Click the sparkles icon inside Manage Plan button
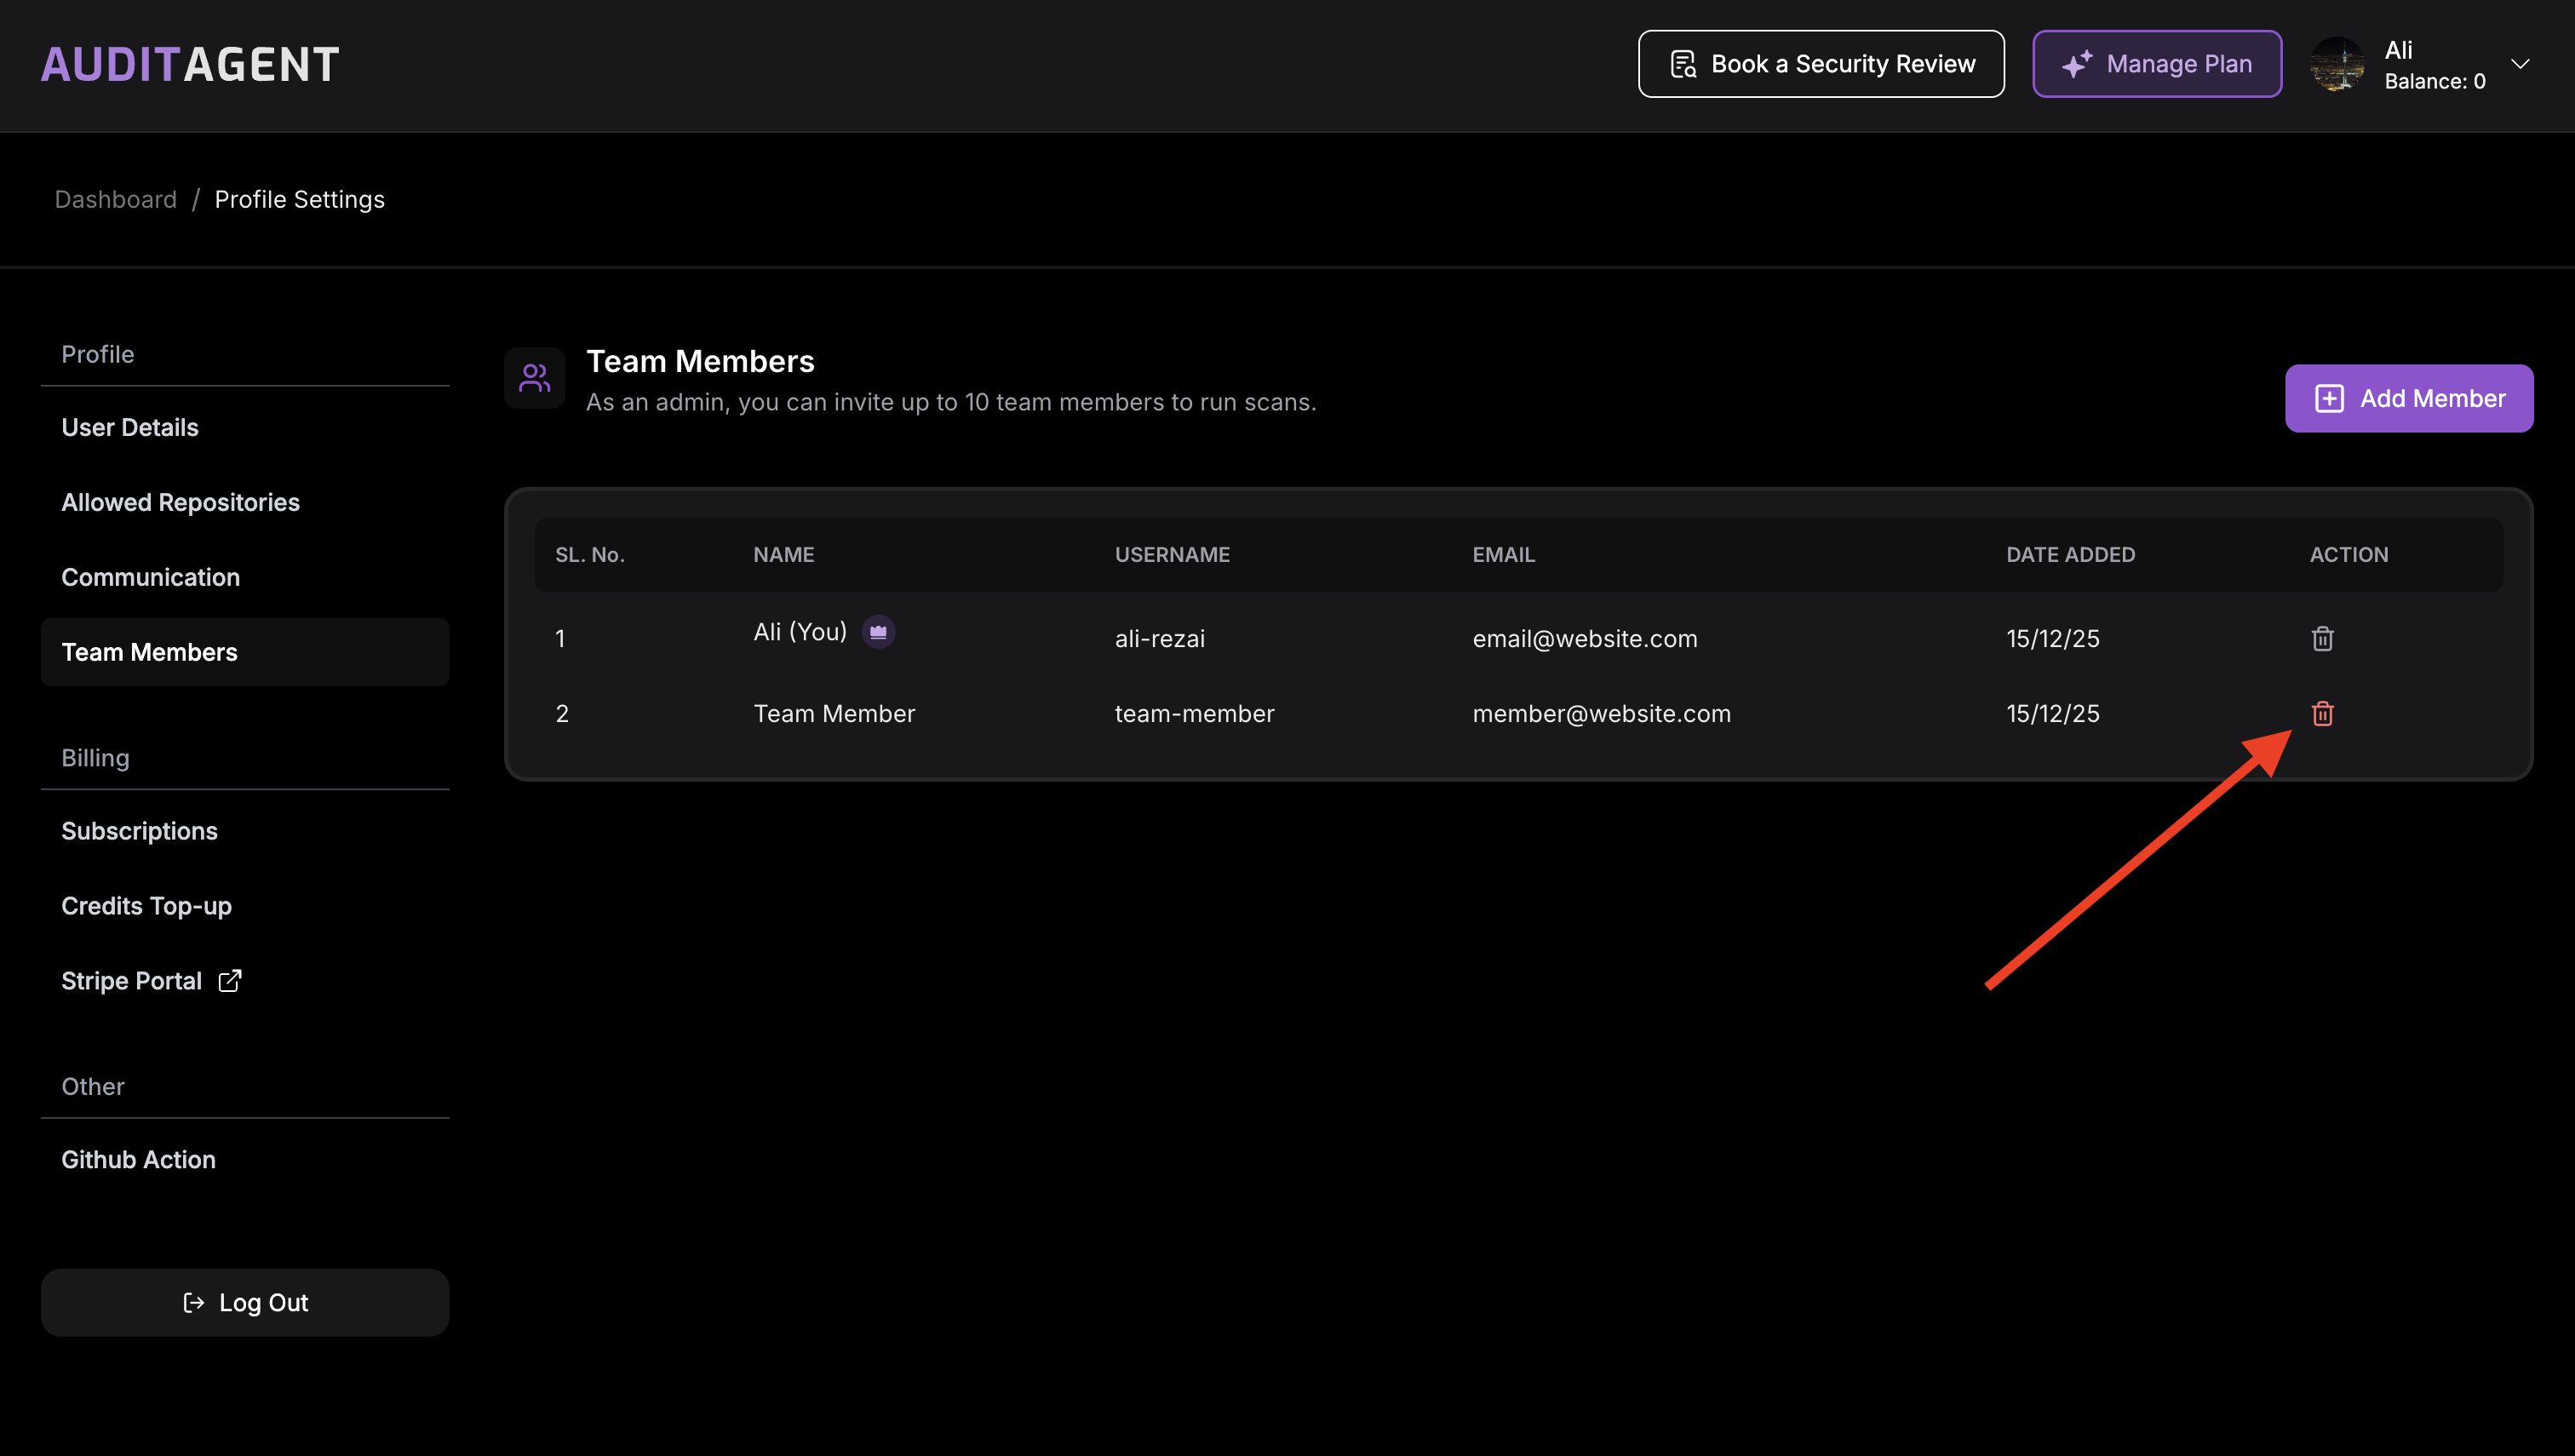This screenshot has height=1456, width=2575. (x=2078, y=63)
